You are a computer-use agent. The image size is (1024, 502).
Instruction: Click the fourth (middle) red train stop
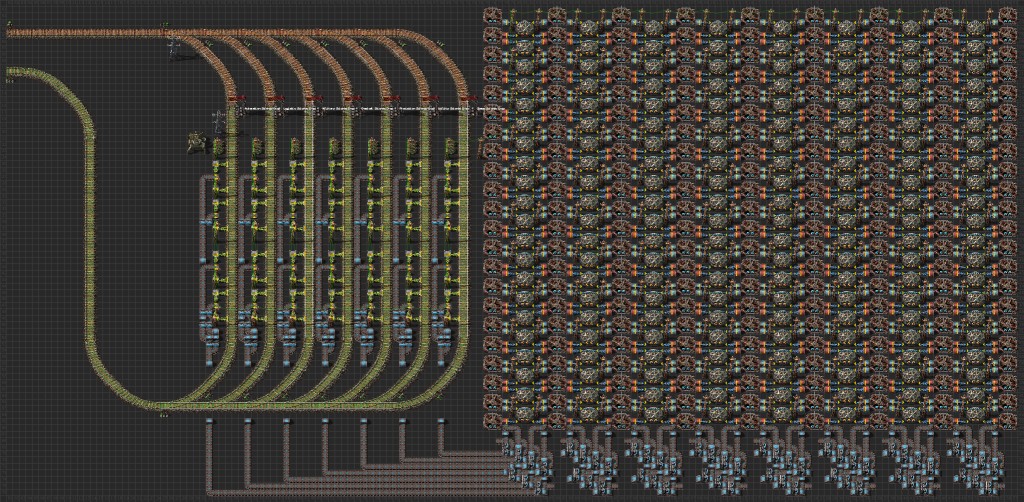tap(352, 97)
